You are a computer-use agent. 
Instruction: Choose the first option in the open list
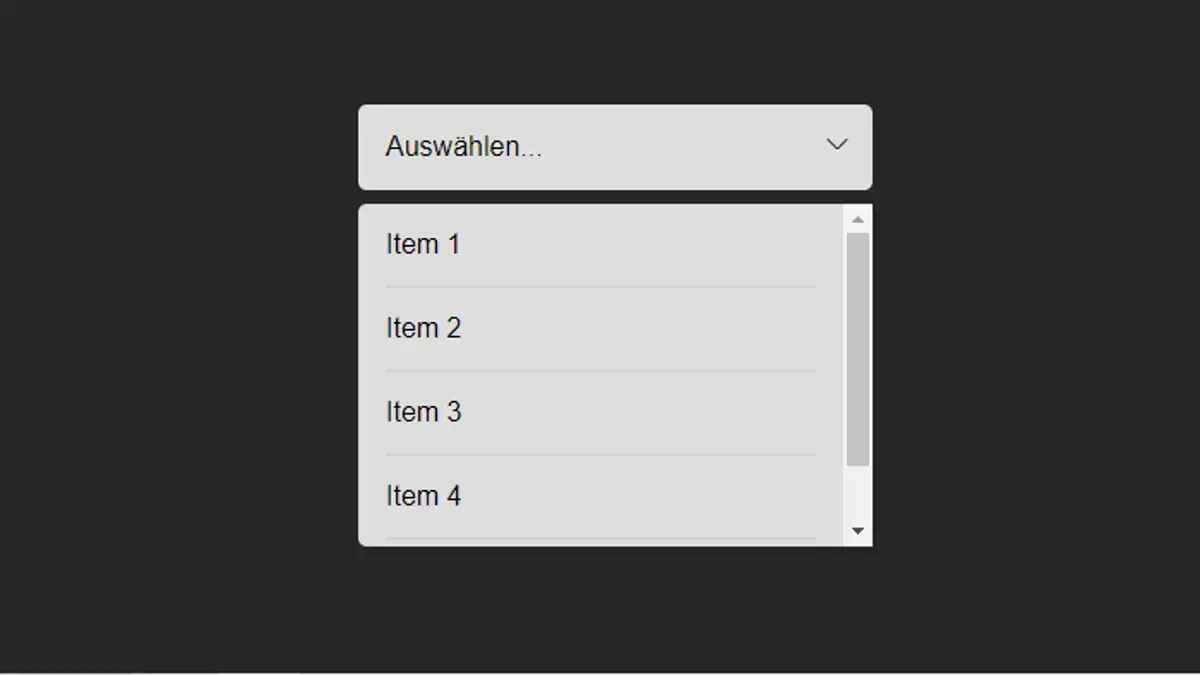click(x=423, y=244)
